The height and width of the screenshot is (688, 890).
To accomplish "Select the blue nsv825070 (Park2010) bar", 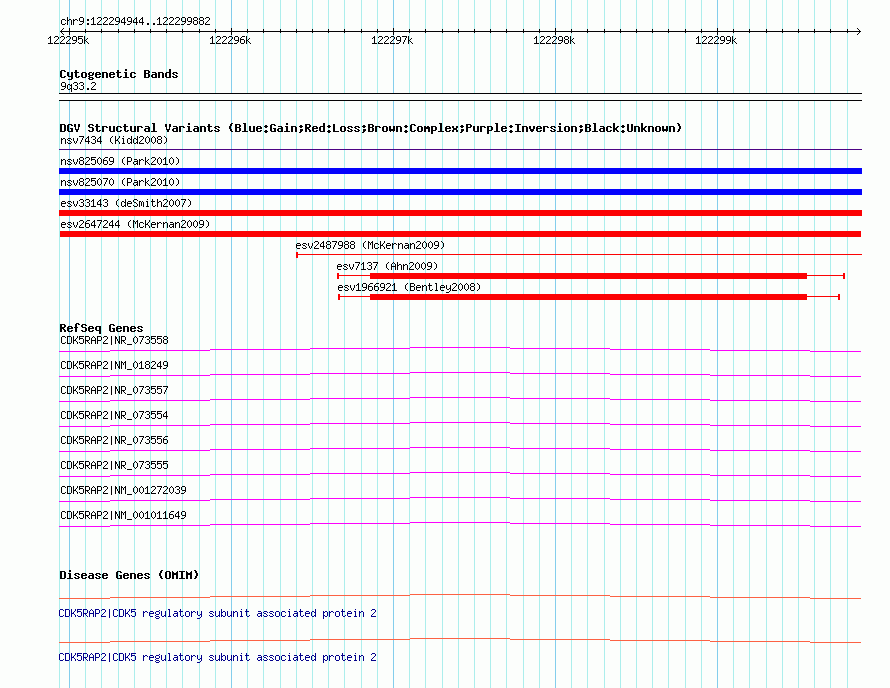I will (x=460, y=192).
